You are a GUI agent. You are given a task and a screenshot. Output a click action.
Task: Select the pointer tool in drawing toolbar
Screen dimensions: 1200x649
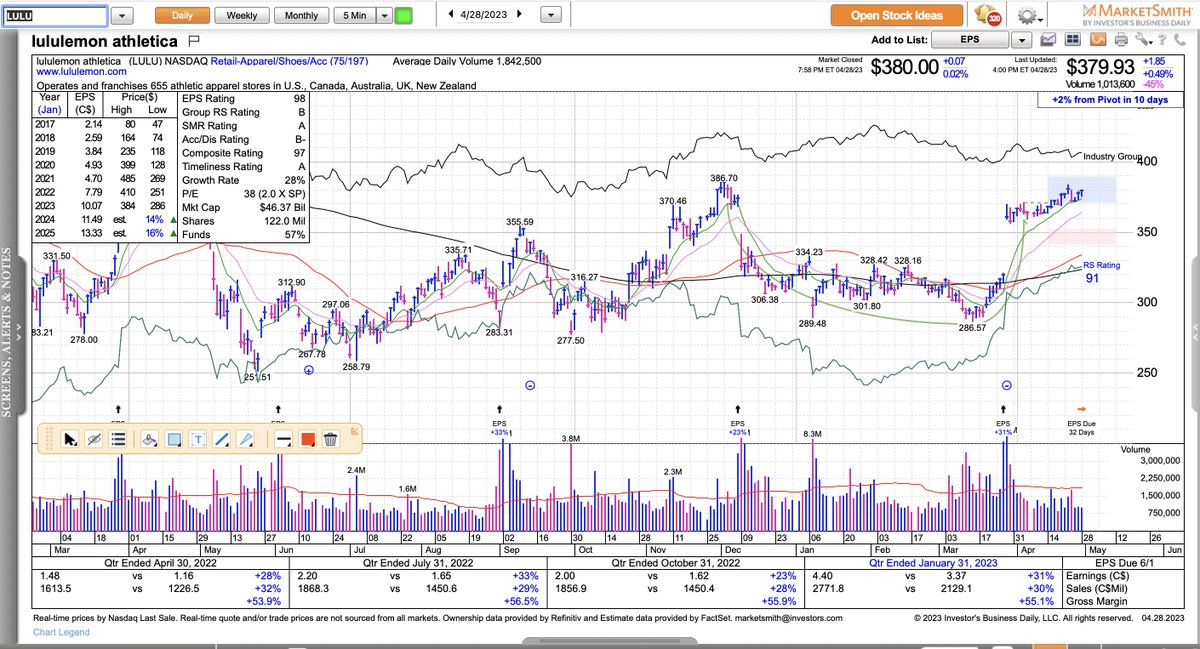point(70,439)
